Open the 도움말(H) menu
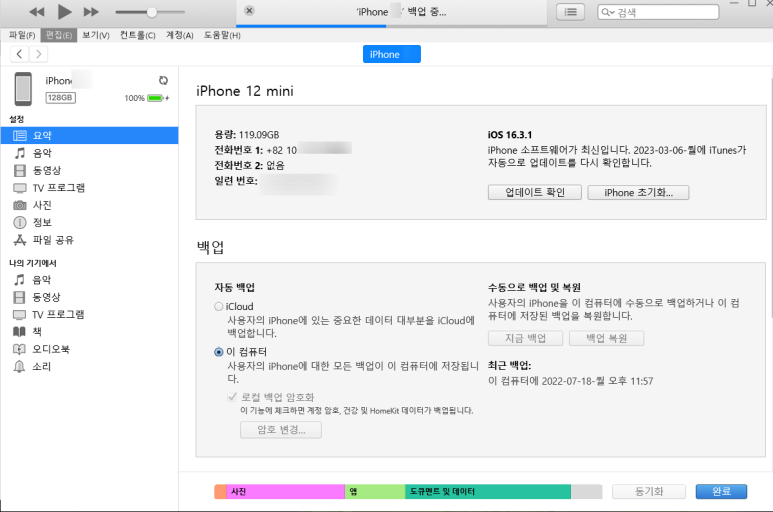Screen dimensions: 773x512 pos(222,35)
